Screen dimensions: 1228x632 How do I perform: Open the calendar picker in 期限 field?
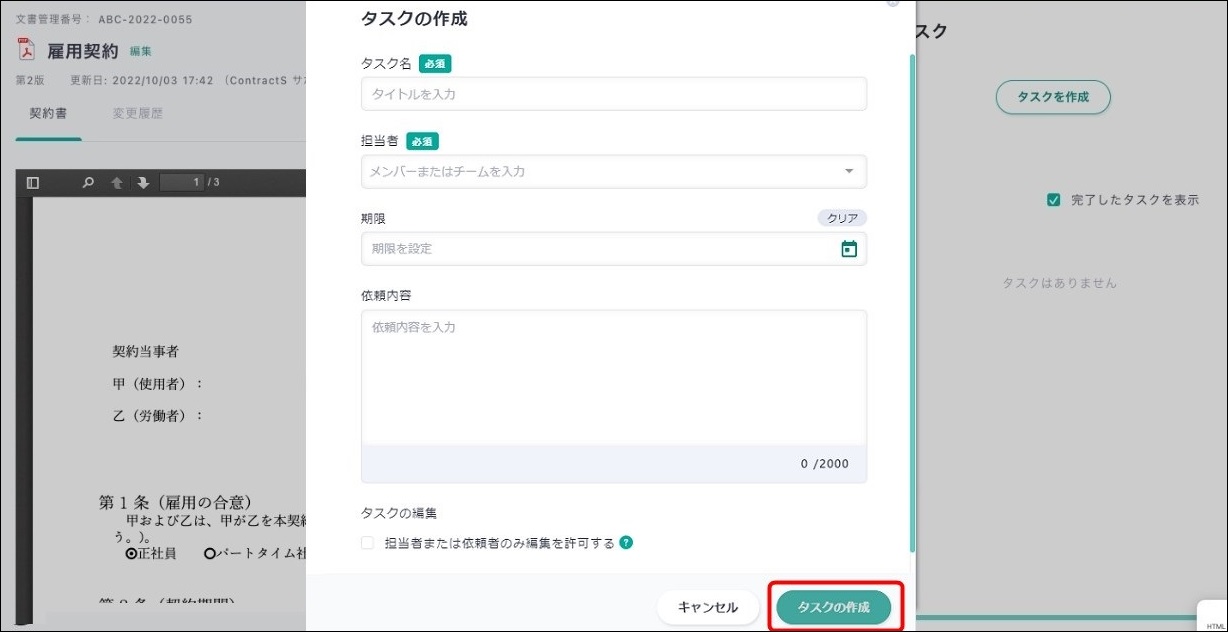[x=849, y=249]
